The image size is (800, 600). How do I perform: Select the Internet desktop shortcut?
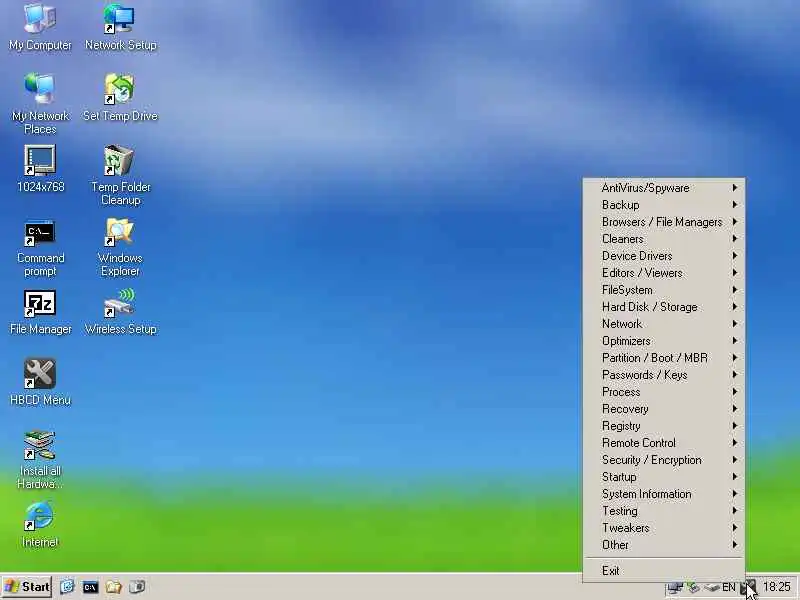pyautogui.click(x=40, y=525)
